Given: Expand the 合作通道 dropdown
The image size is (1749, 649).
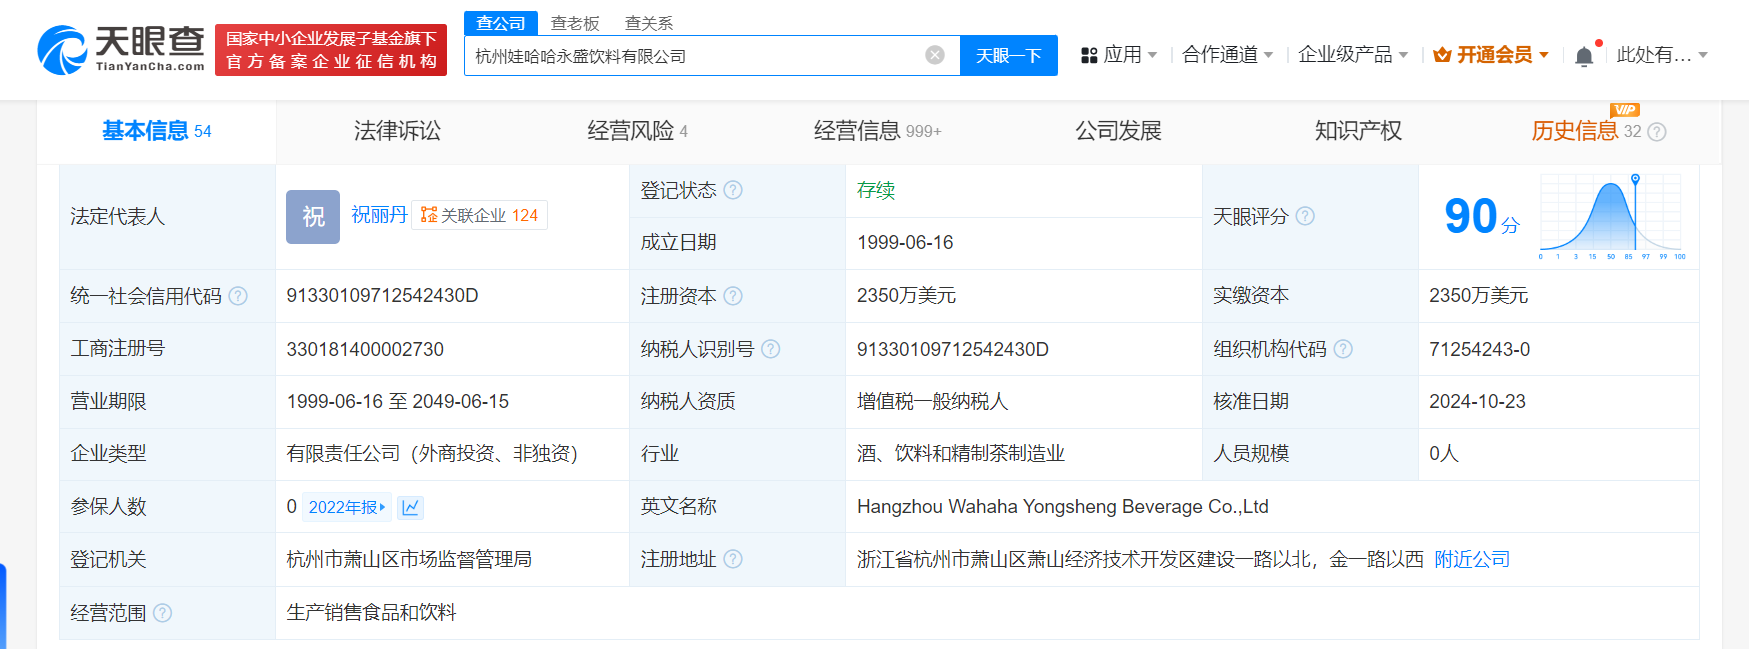Looking at the screenshot, I should [1268, 55].
